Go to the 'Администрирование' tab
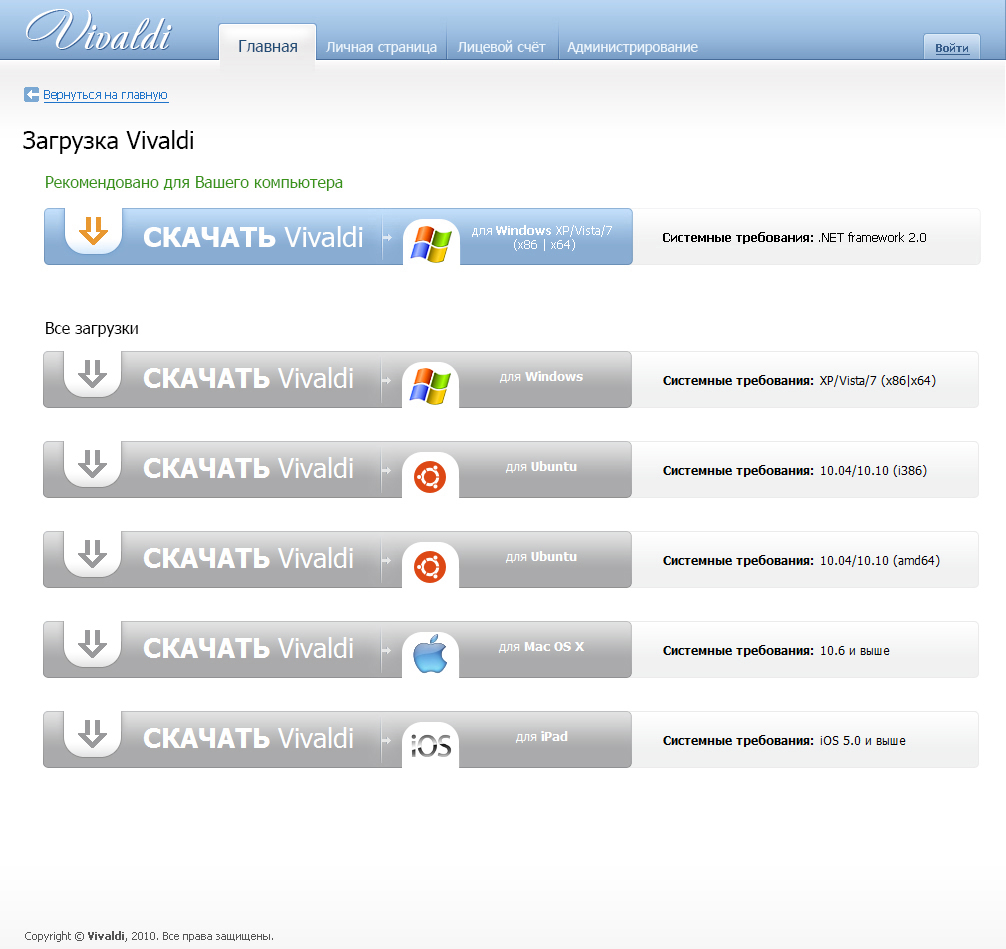Viewport: 1006px width, 949px height. 632,47
